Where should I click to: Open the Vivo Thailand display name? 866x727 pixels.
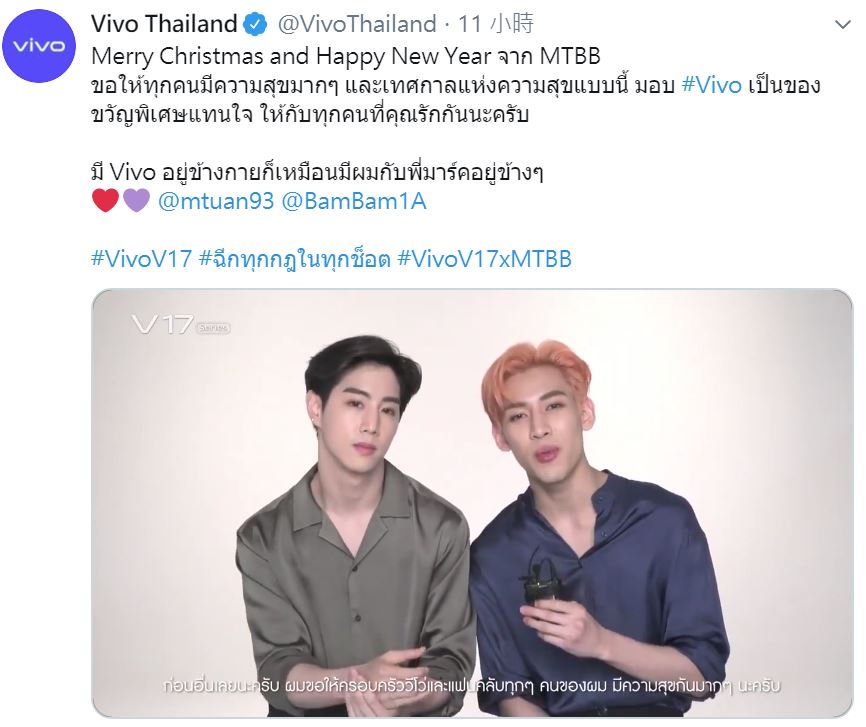click(x=164, y=24)
